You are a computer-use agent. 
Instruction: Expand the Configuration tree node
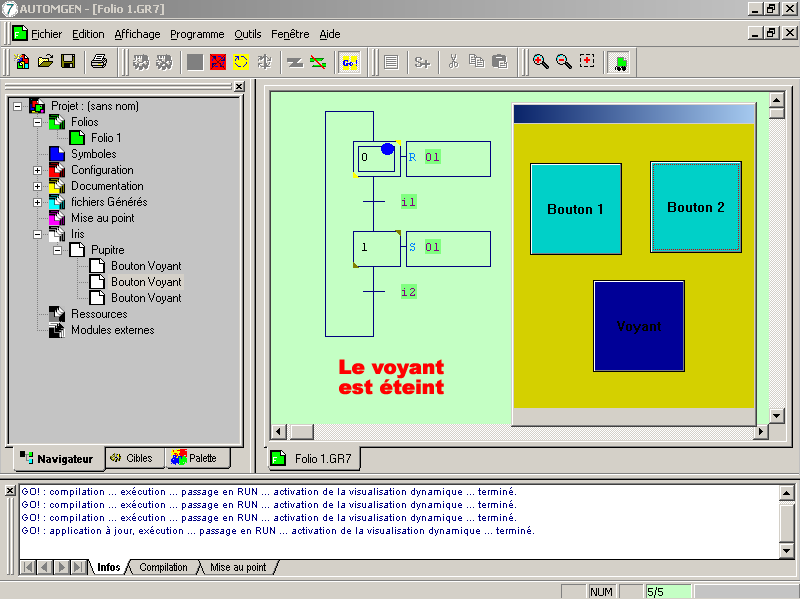(38, 170)
